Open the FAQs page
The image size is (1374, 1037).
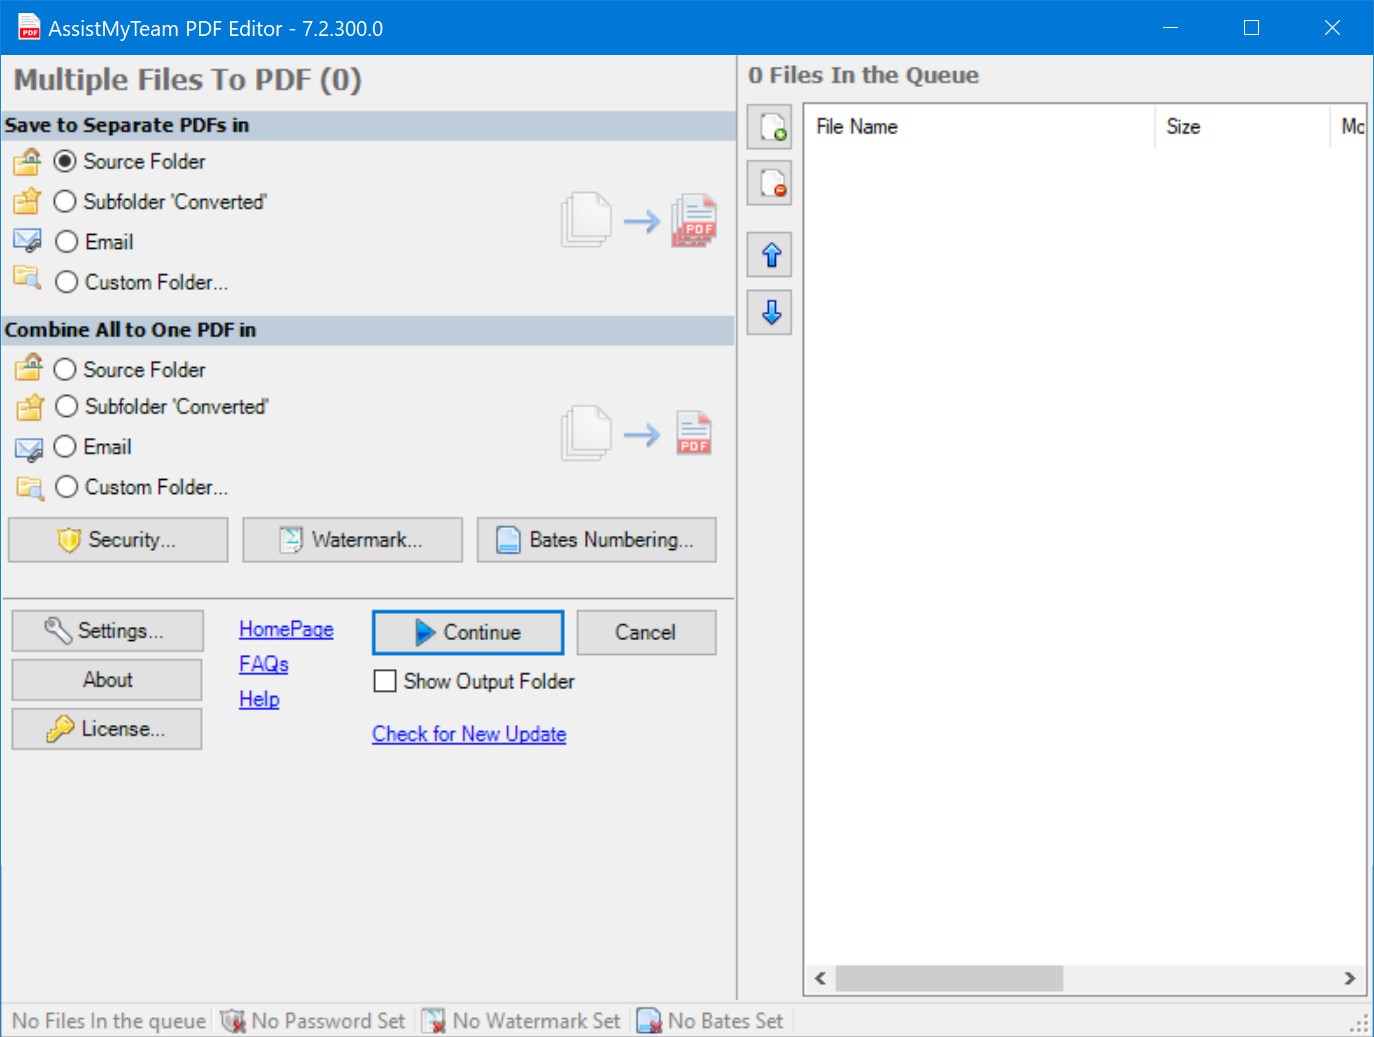(263, 663)
